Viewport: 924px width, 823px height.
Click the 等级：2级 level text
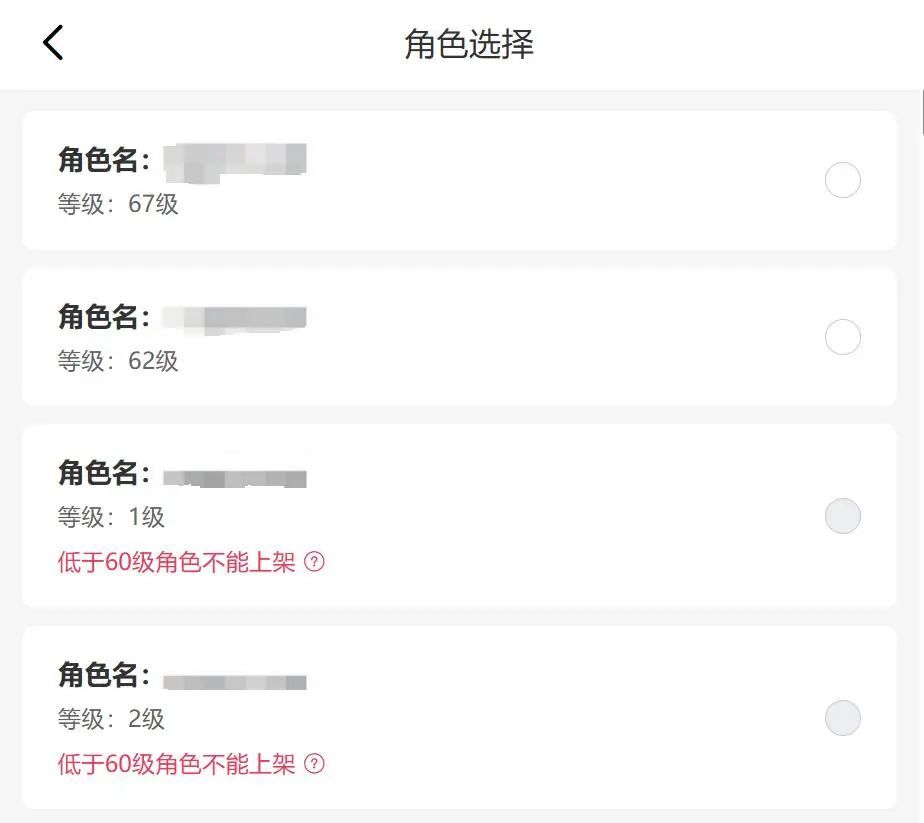coord(111,719)
